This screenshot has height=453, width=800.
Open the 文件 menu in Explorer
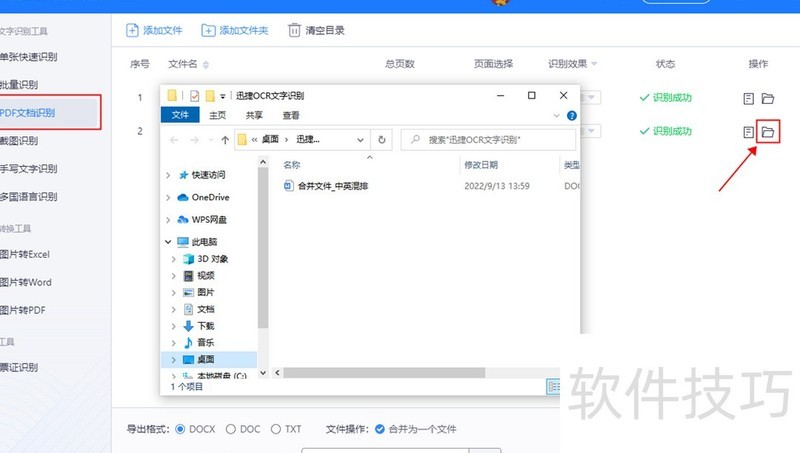pos(180,116)
